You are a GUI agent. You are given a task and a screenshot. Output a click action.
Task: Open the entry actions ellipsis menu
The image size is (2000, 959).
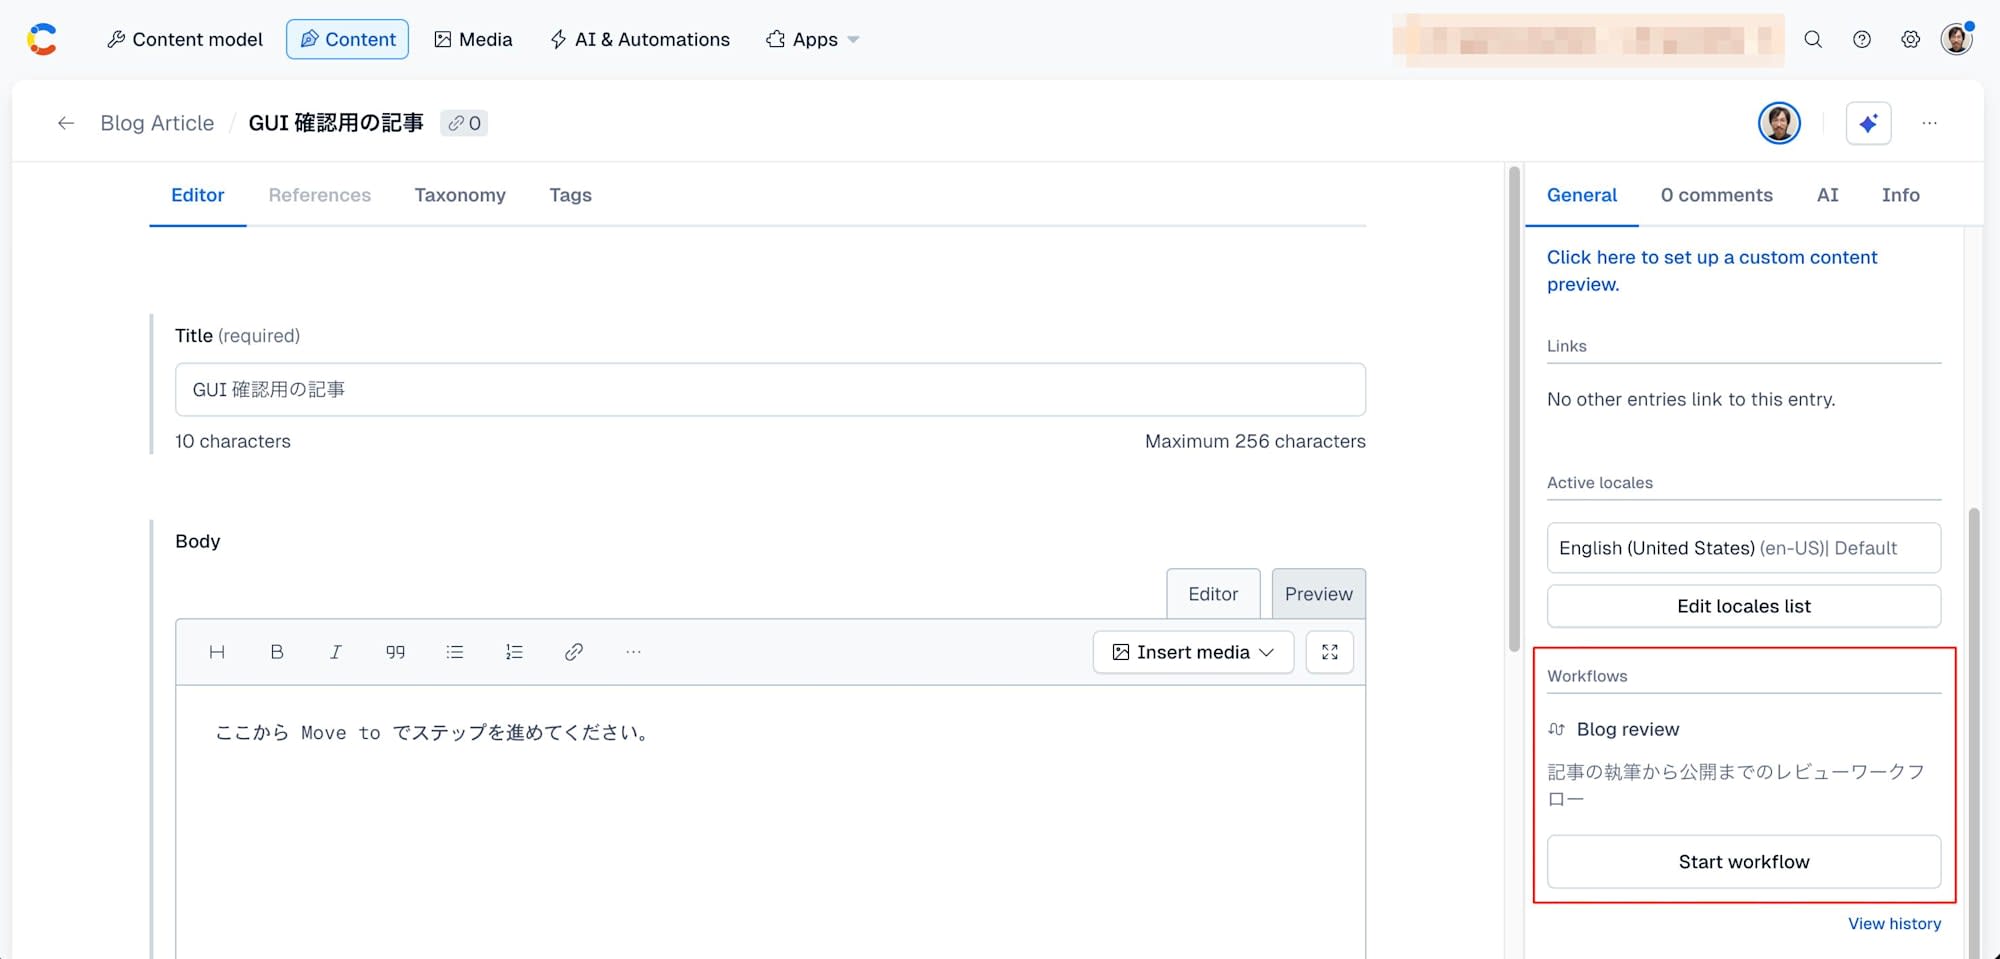[x=1929, y=123]
